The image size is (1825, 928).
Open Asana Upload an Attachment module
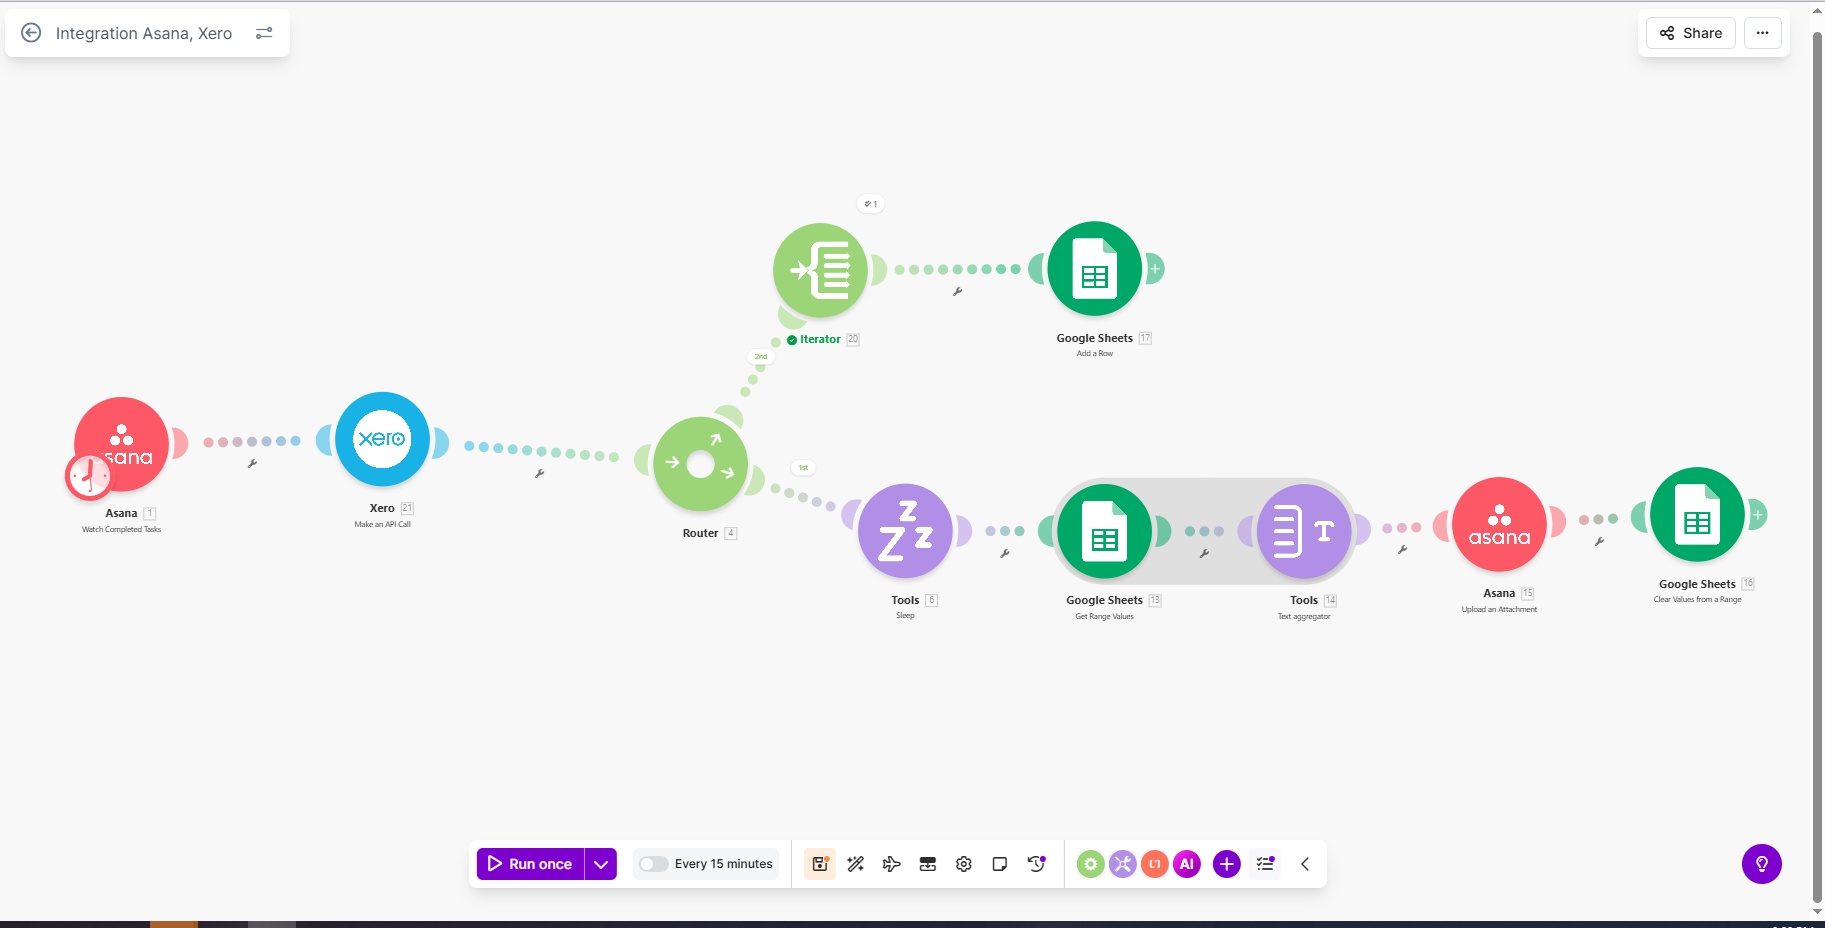[1499, 524]
